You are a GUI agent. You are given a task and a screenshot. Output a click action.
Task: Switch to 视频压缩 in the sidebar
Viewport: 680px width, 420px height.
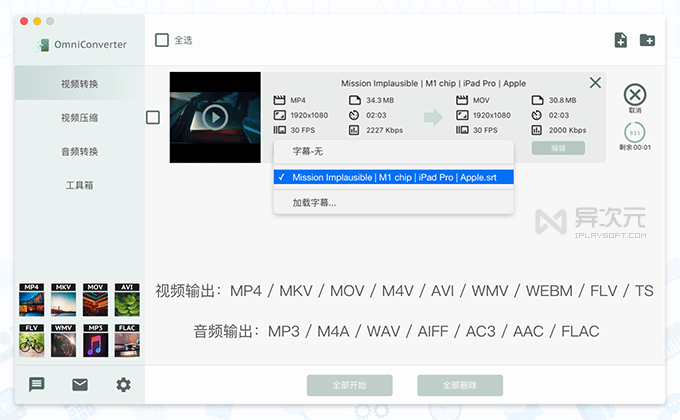(x=80, y=118)
